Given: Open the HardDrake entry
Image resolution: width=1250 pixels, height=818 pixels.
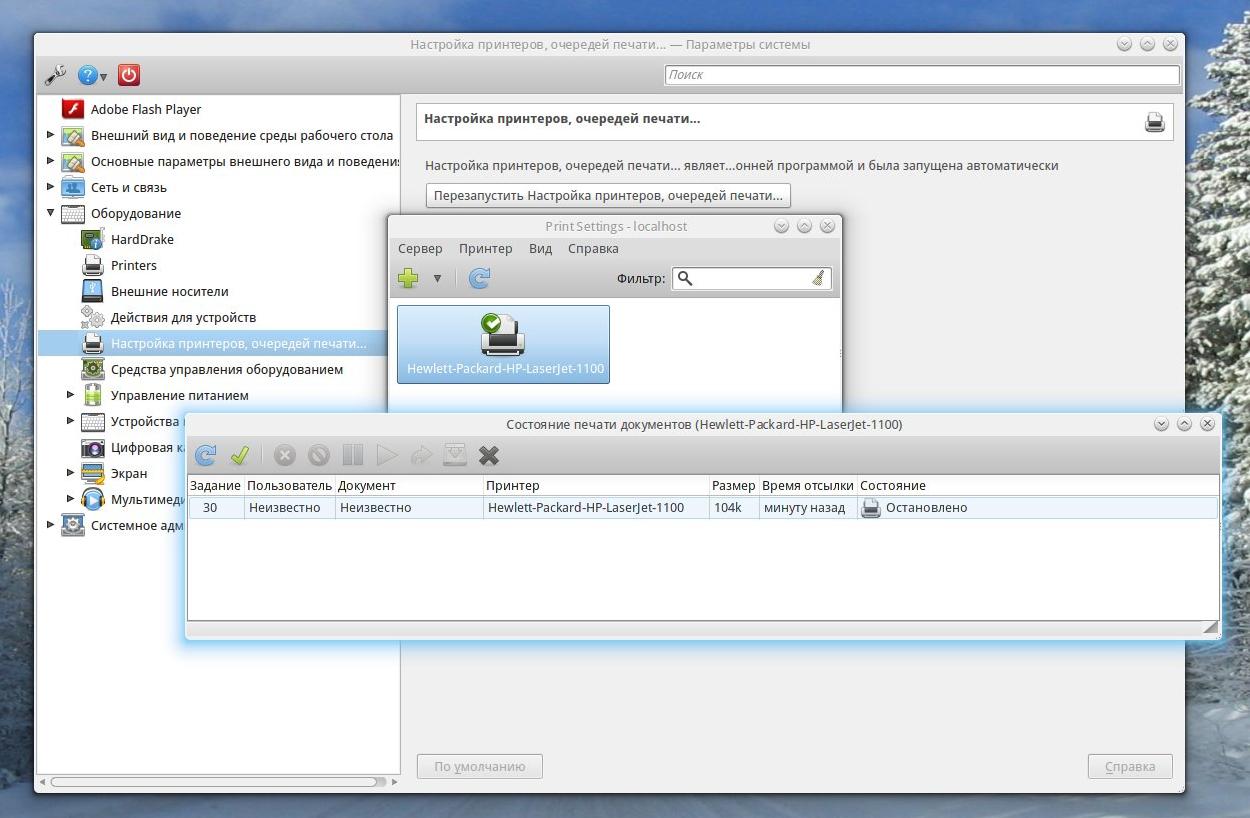Looking at the screenshot, I should click(x=142, y=239).
